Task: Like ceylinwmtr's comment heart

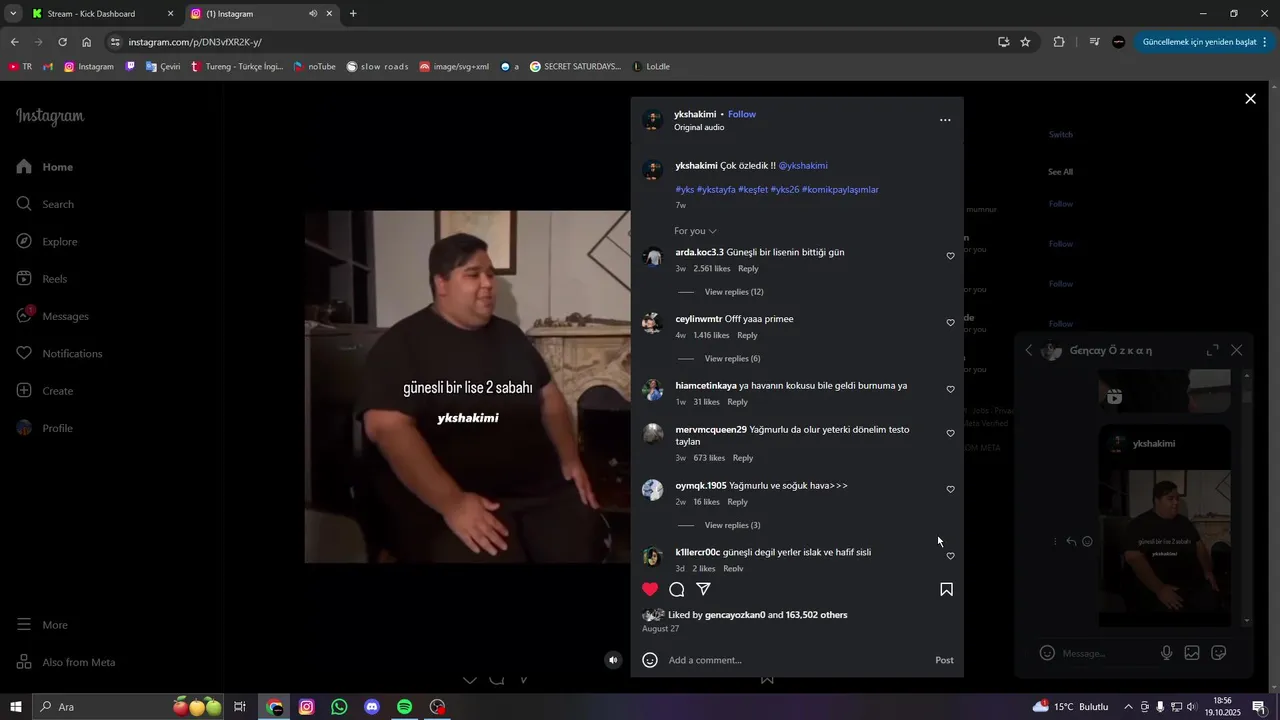Action: point(950,323)
